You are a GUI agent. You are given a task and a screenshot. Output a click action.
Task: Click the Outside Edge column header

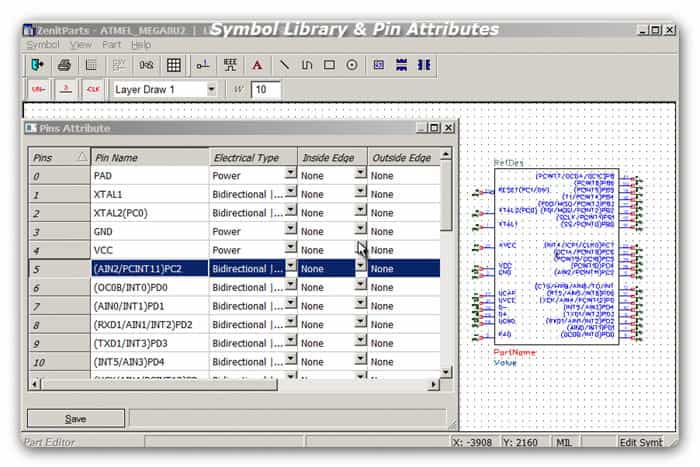pos(404,157)
